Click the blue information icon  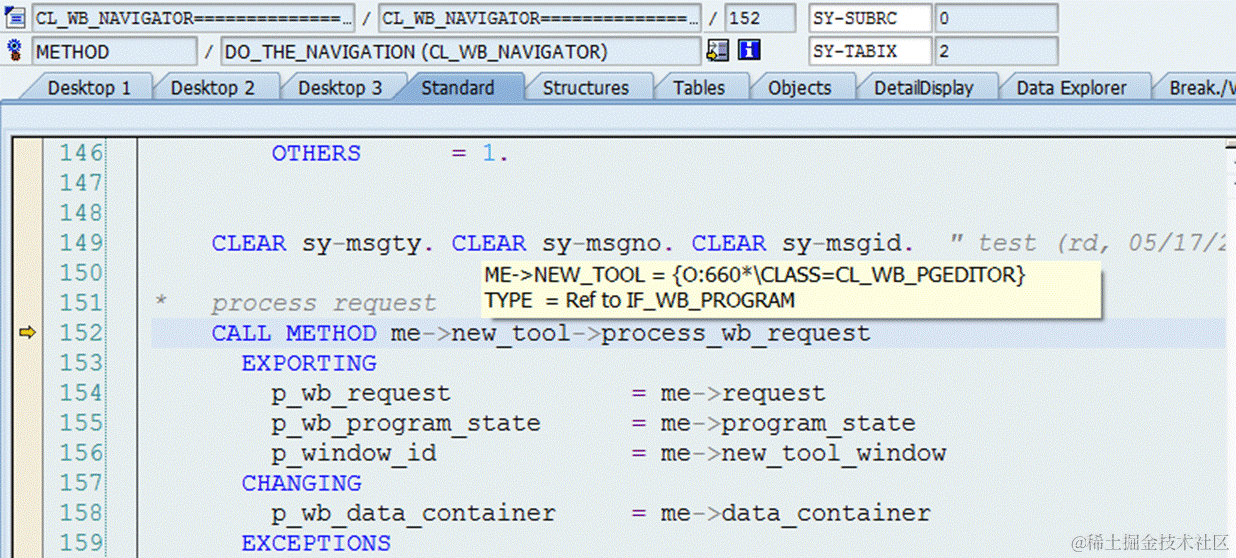tap(750, 51)
